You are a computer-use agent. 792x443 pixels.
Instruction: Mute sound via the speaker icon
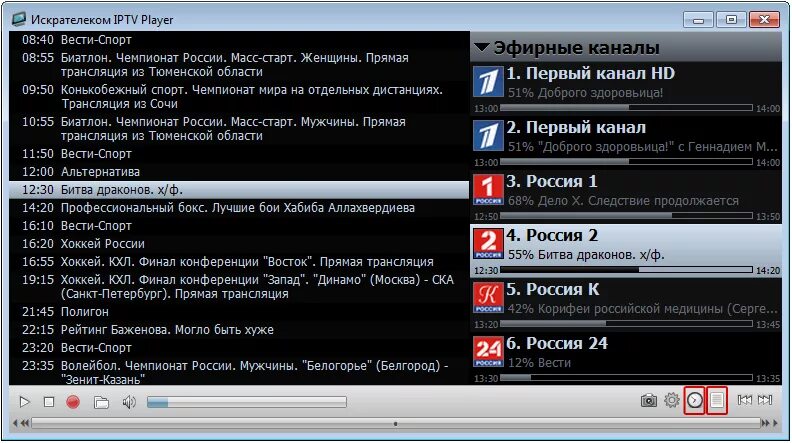tap(129, 402)
